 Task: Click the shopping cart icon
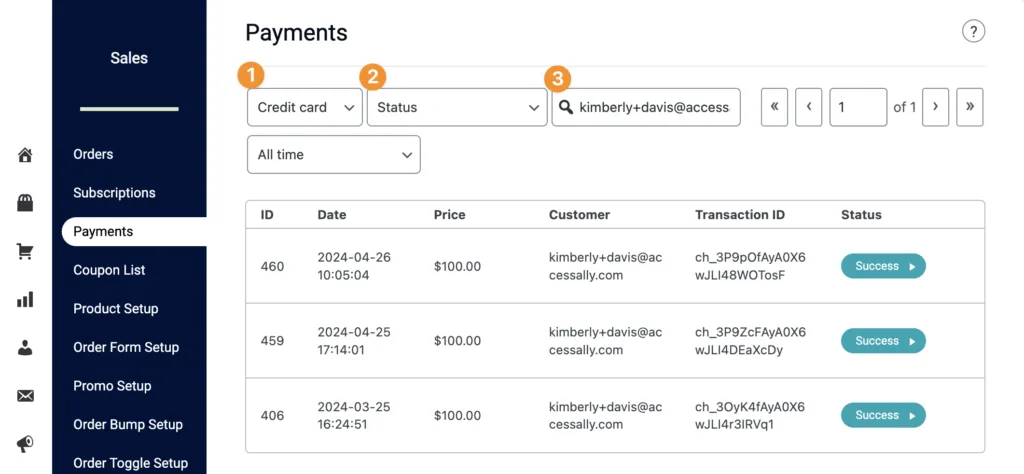coord(25,252)
